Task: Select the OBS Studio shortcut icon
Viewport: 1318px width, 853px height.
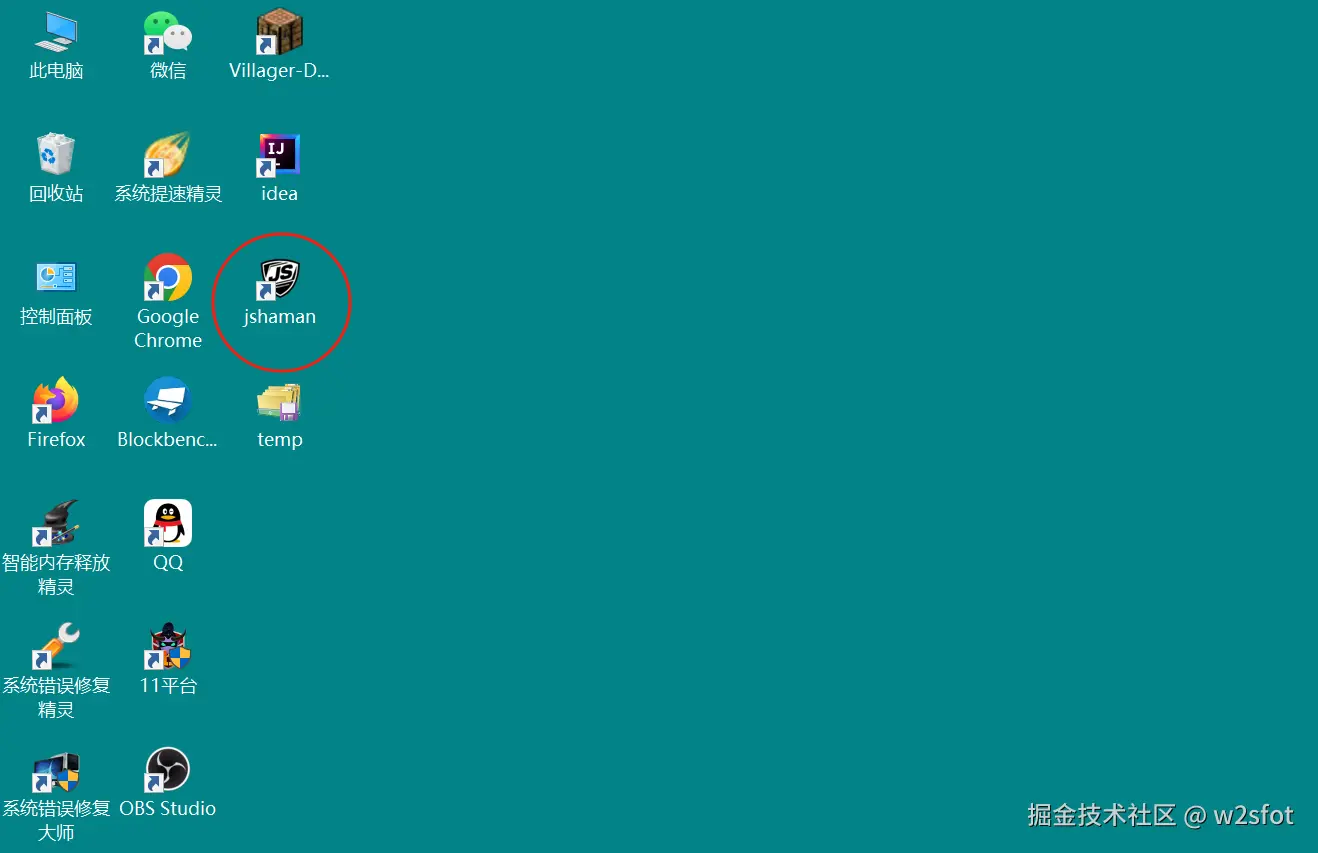Action: point(168,770)
